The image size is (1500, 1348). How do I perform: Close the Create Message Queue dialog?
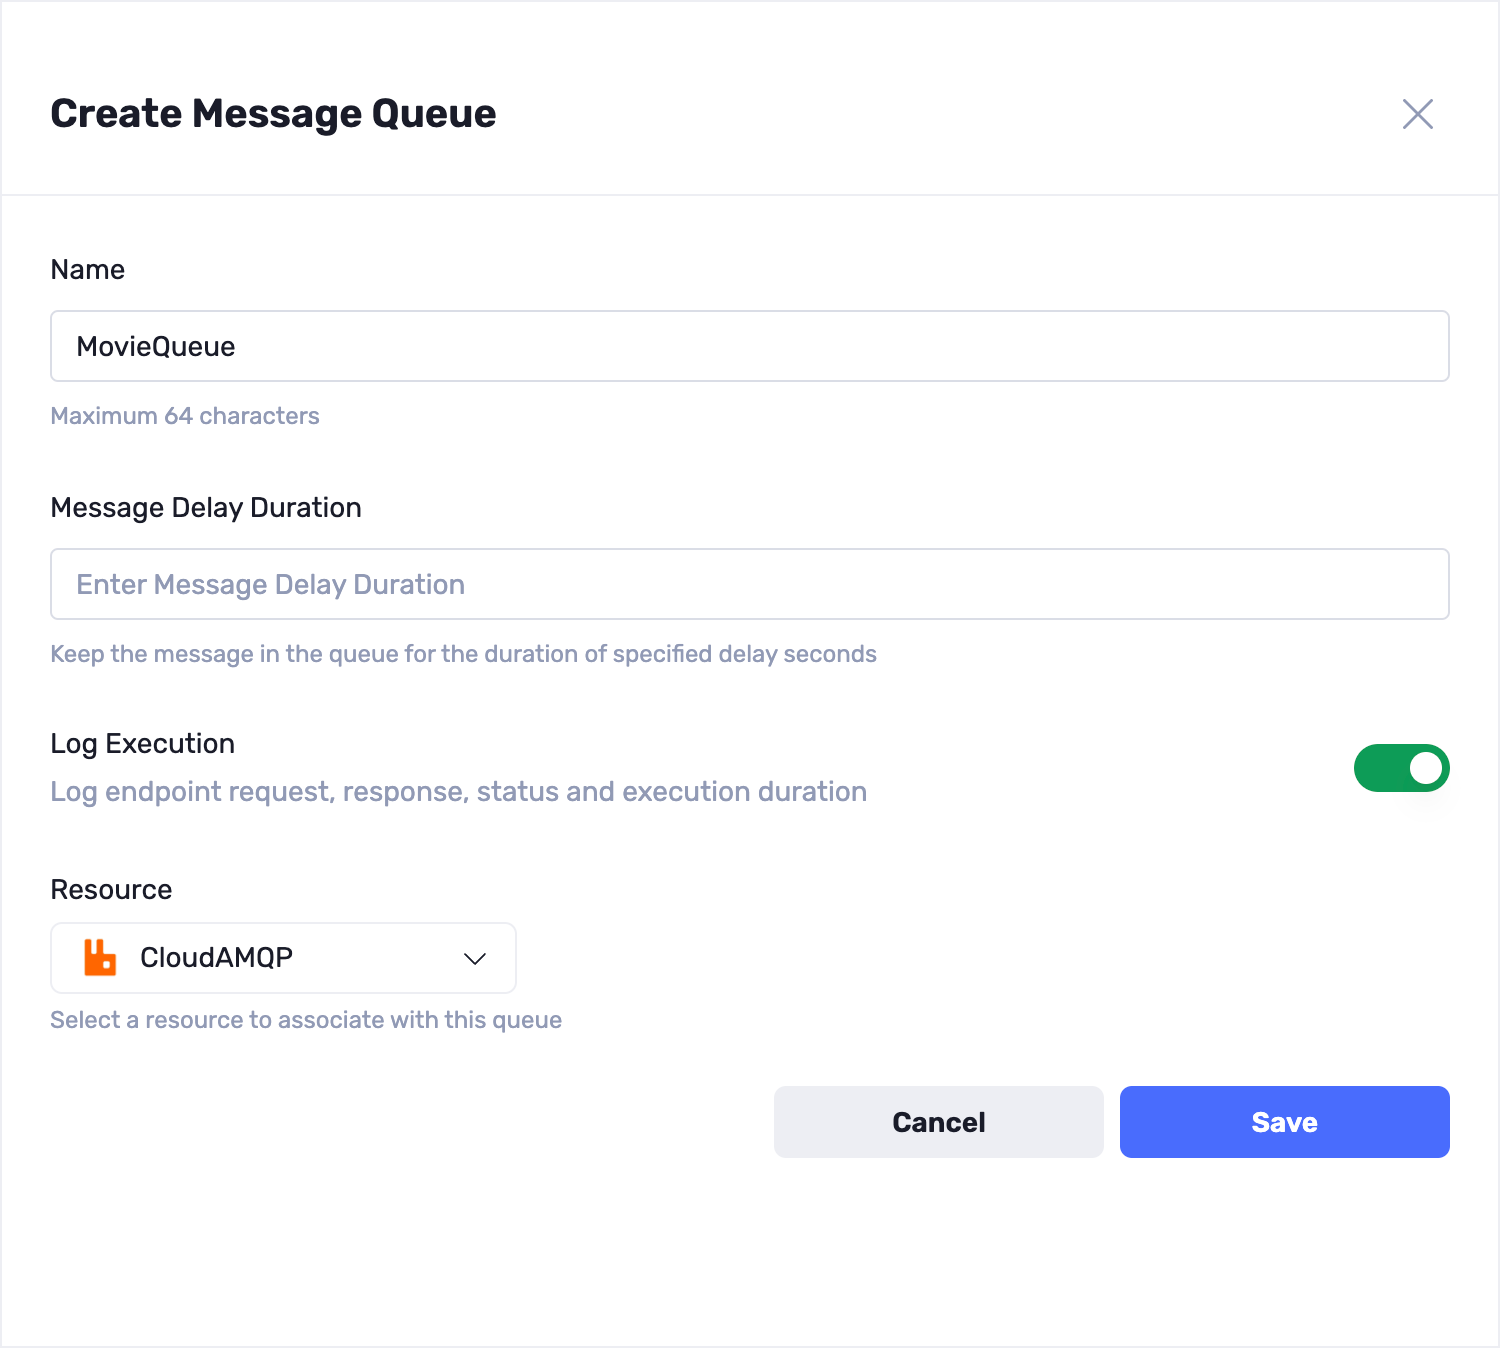[x=1417, y=114]
